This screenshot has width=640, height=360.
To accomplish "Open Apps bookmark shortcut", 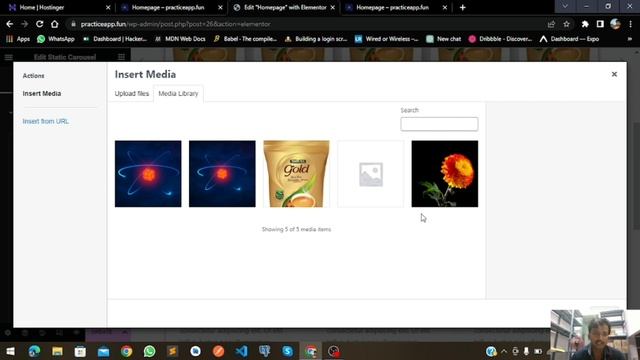I will (x=18, y=39).
